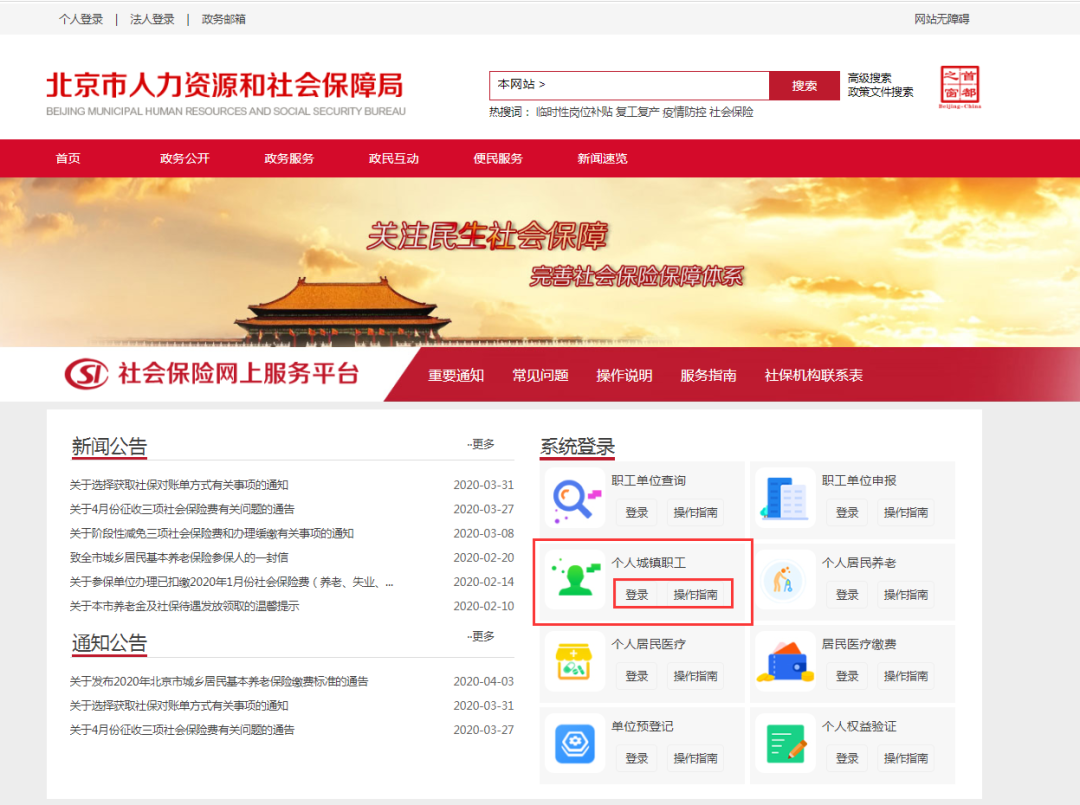Click hot keyword 复工复产
Image resolution: width=1080 pixels, height=805 pixels.
click(637, 112)
